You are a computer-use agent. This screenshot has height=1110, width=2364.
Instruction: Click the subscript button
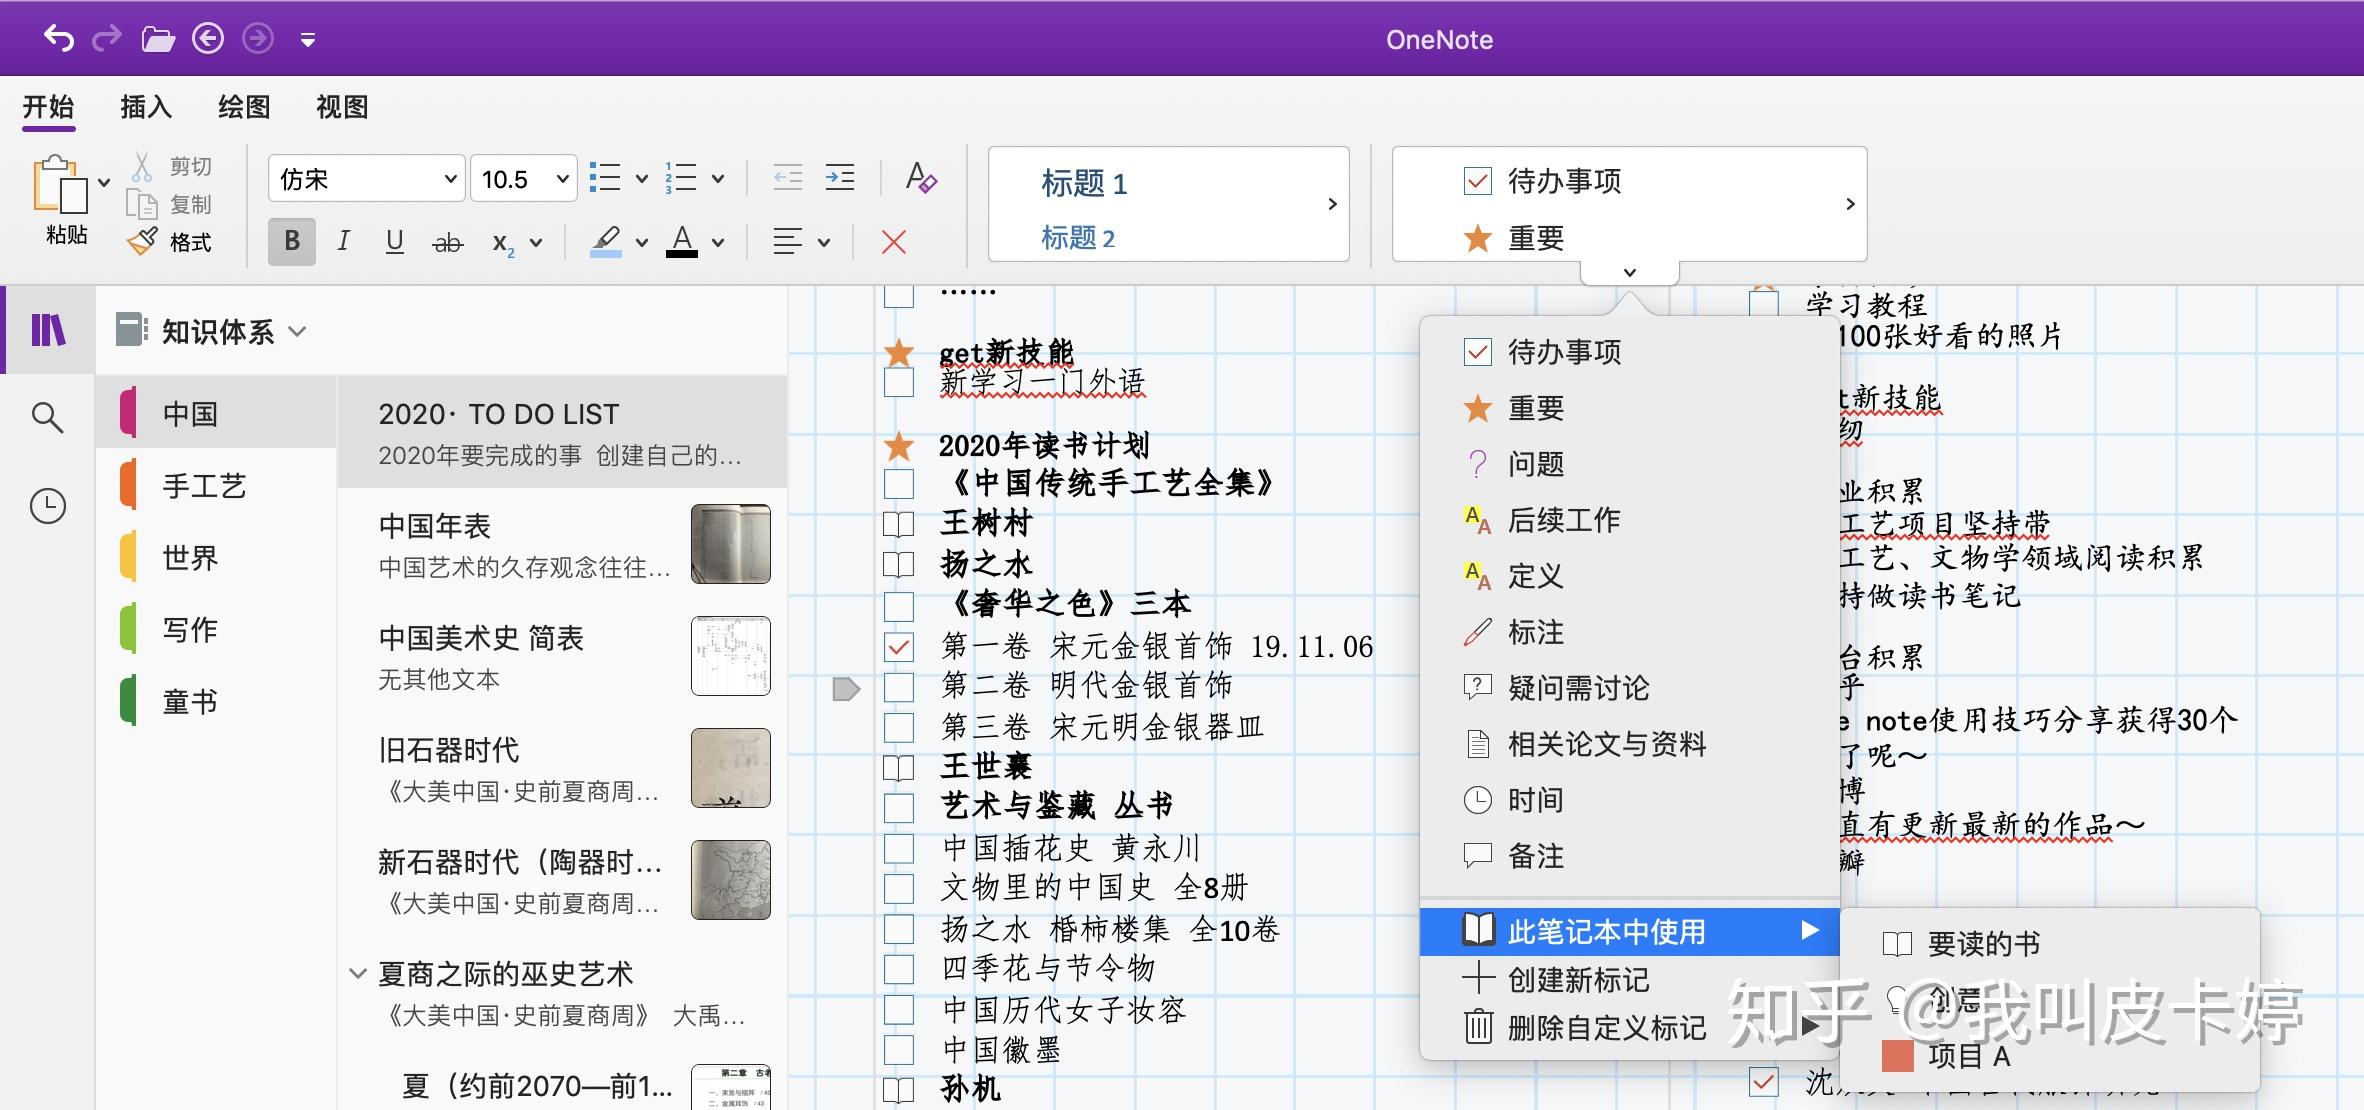tap(503, 243)
